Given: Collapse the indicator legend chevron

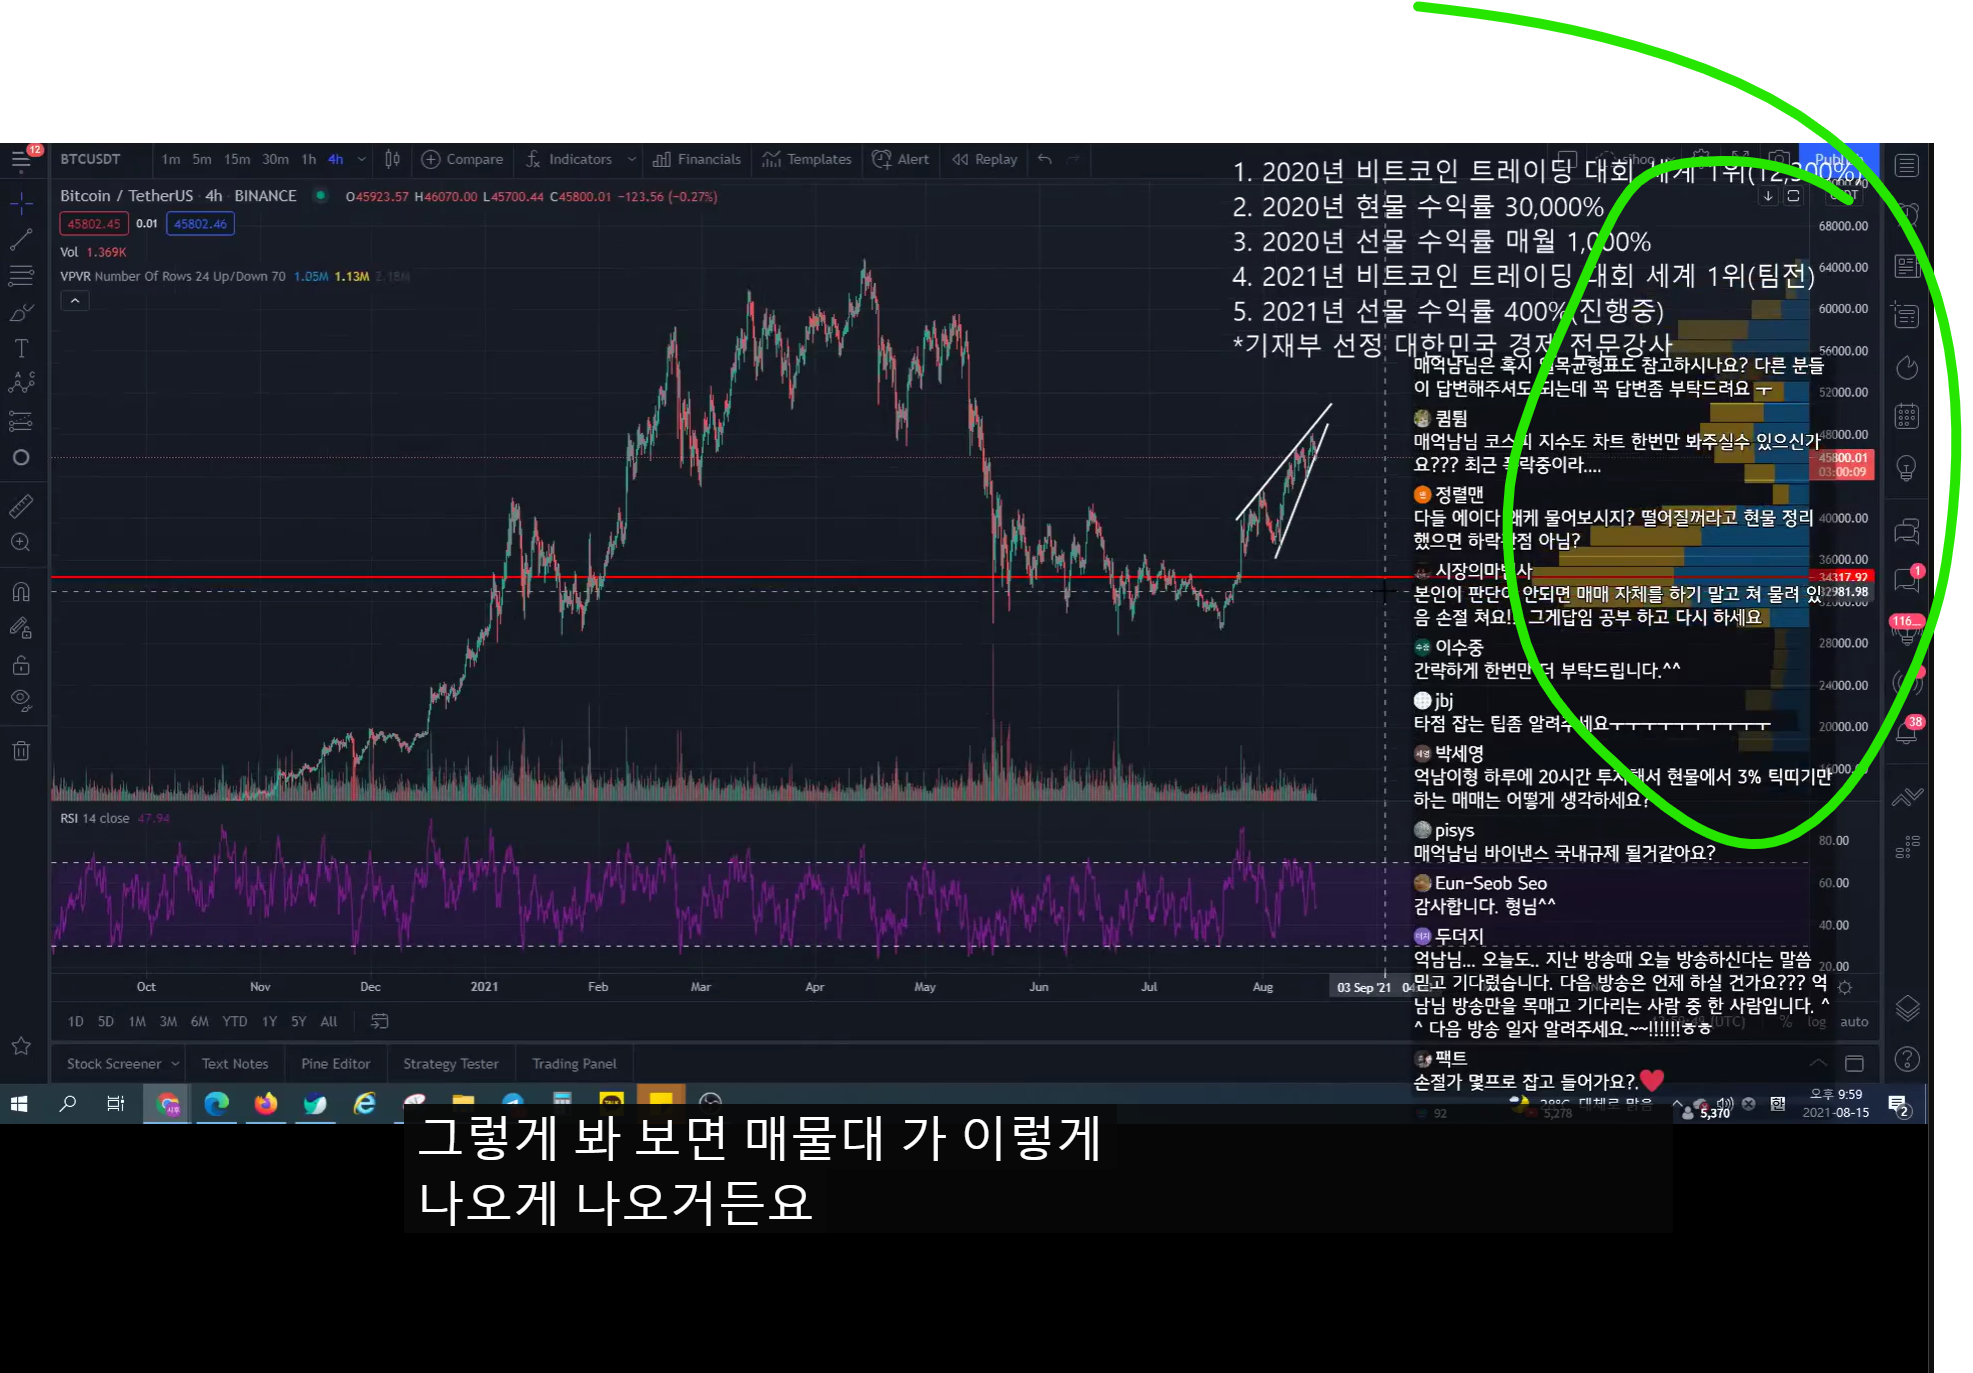Looking at the screenshot, I should 75,300.
